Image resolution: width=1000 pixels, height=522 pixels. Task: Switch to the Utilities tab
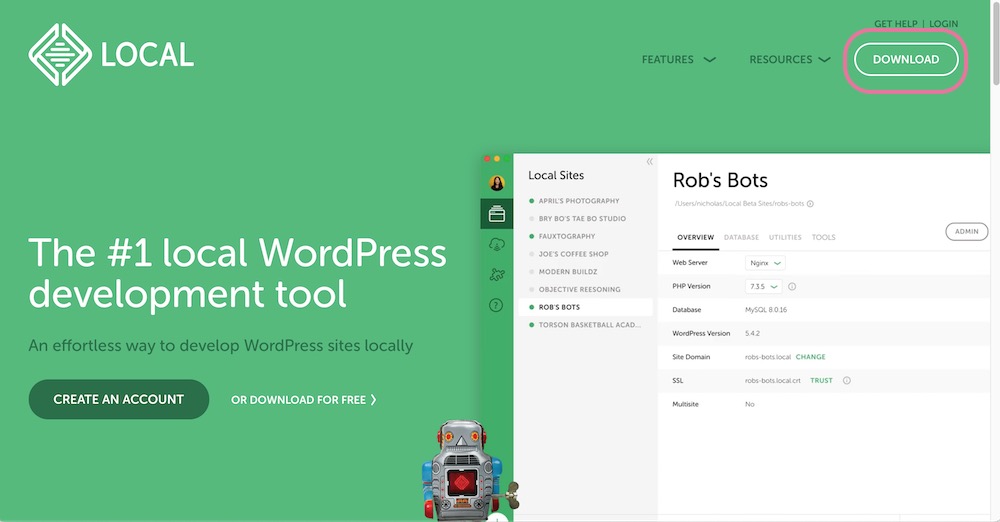[785, 237]
